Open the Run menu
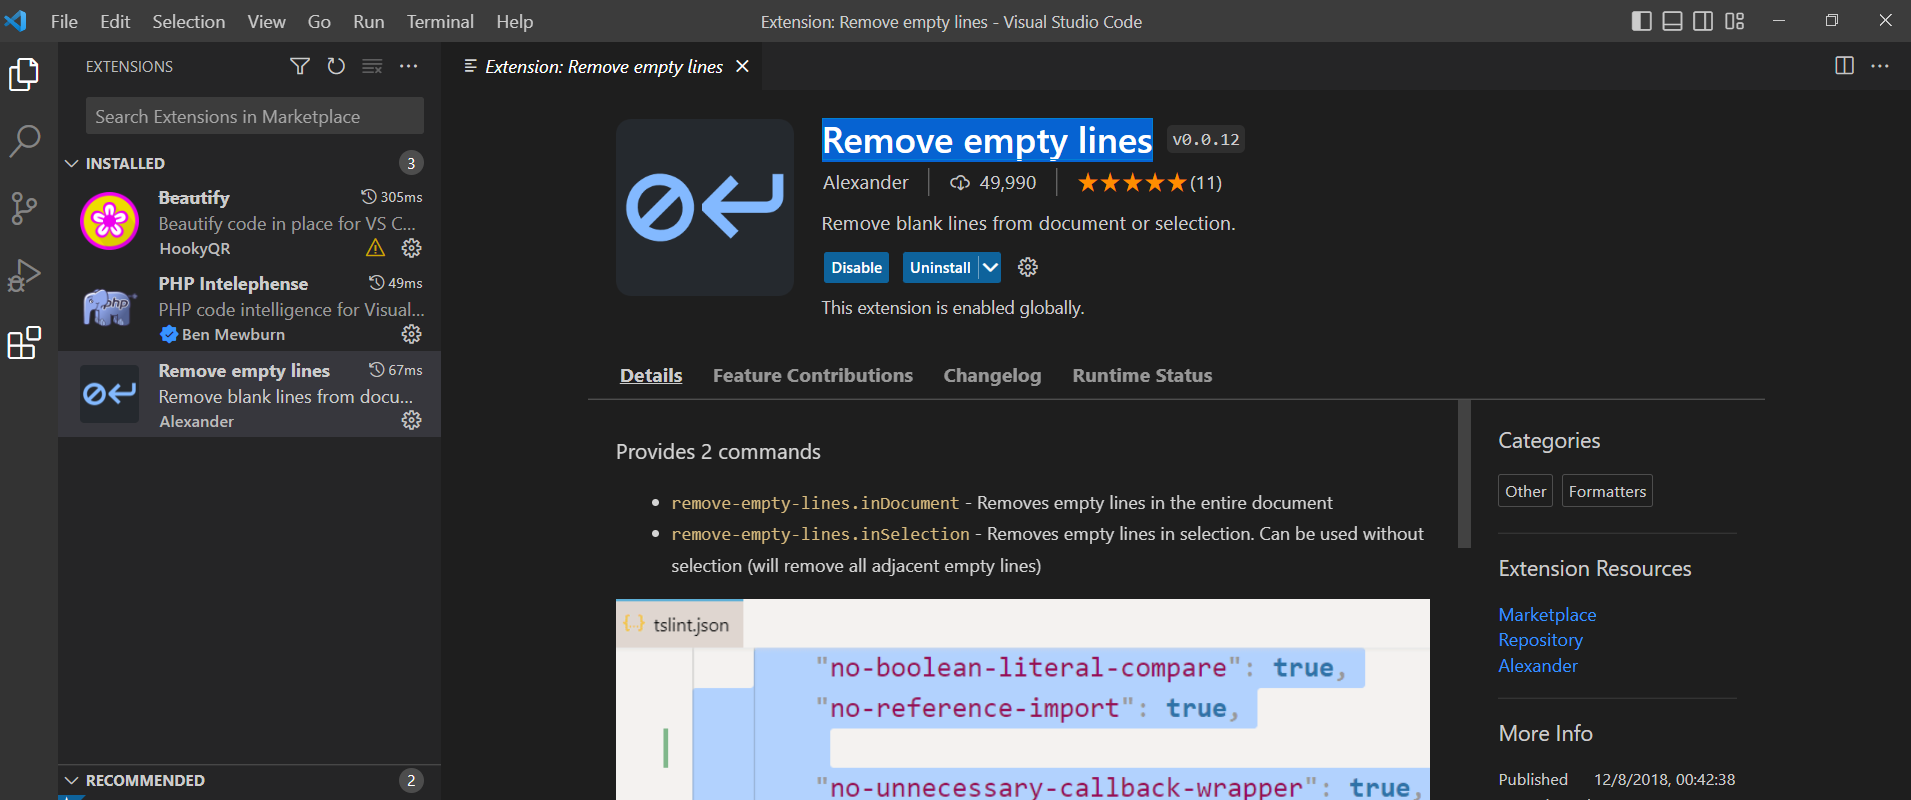 click(x=368, y=21)
